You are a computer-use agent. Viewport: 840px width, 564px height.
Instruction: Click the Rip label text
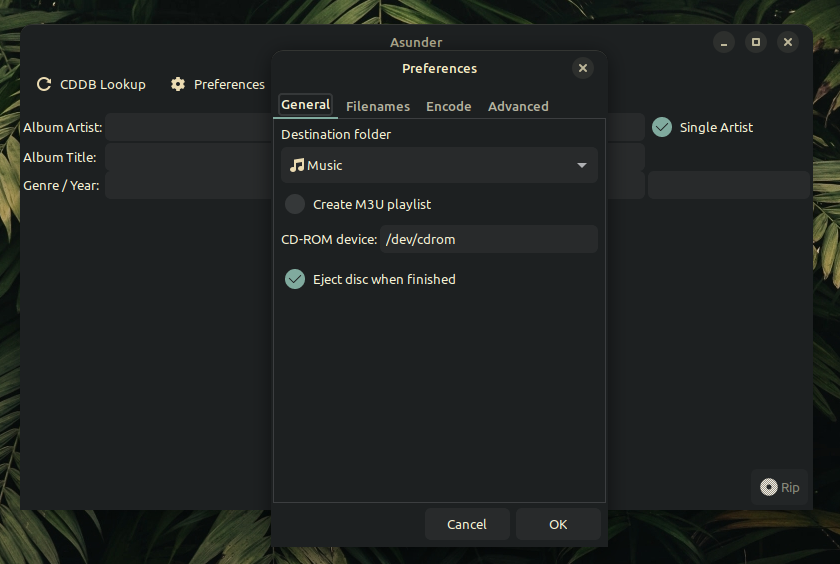[x=790, y=487]
